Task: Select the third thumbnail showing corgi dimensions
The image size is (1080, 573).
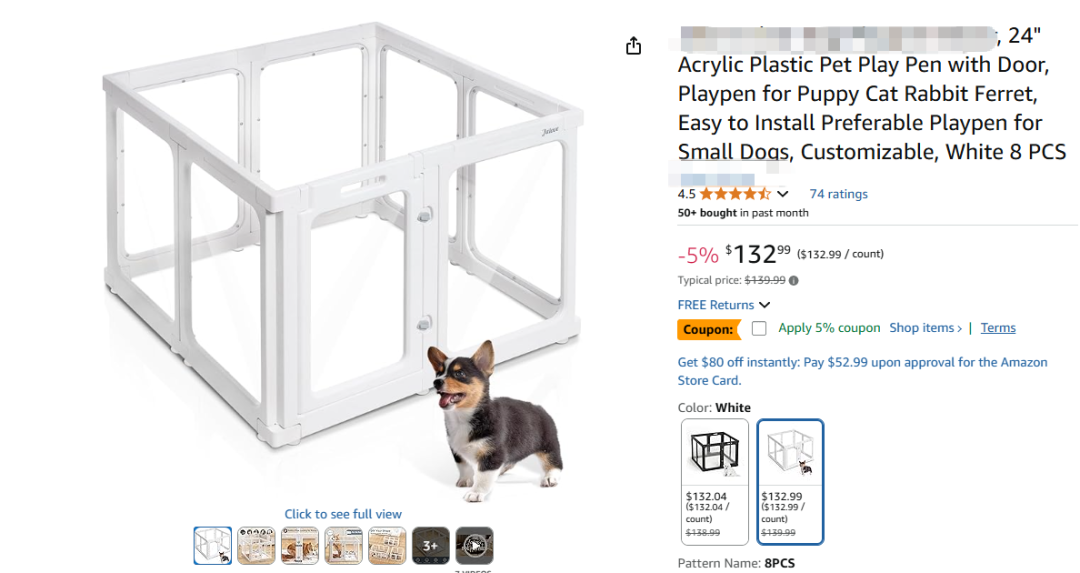Action: [x=300, y=546]
